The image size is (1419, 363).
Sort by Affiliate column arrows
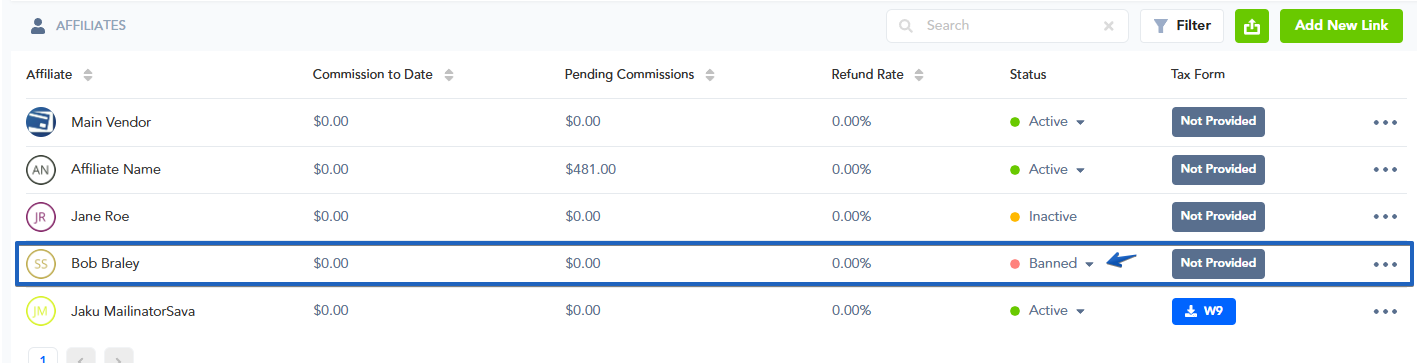[88, 75]
